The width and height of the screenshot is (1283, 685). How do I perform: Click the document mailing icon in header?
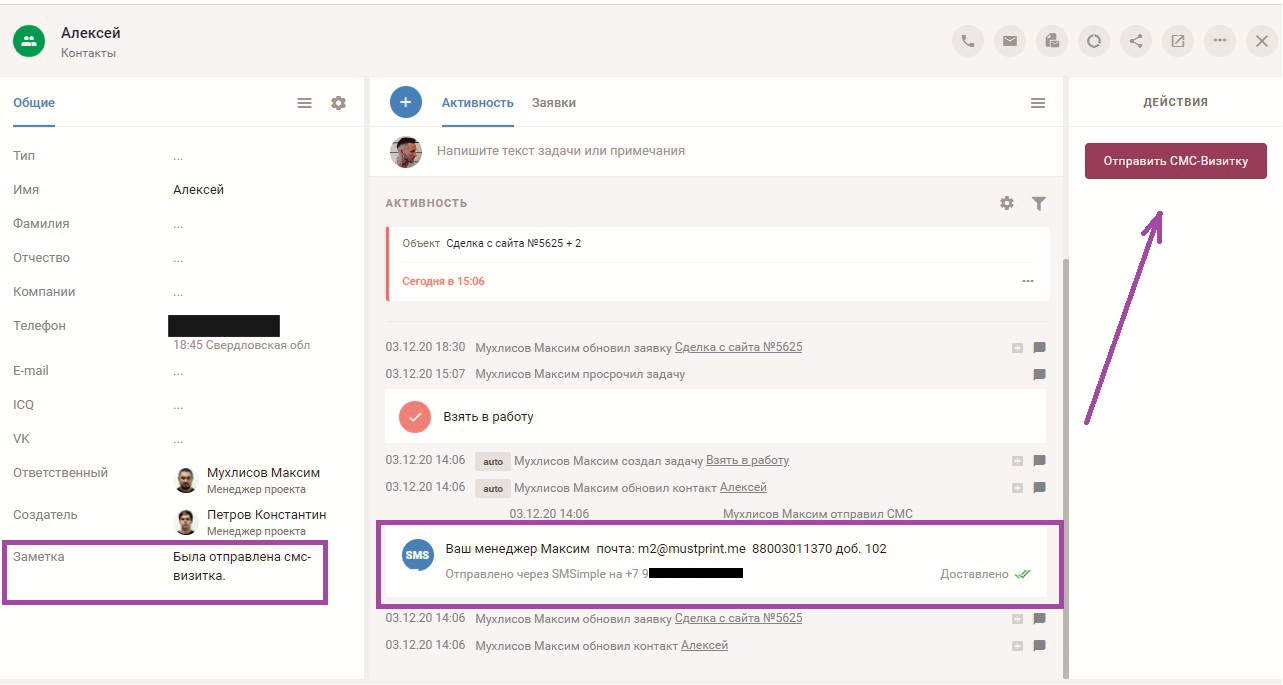click(1052, 41)
